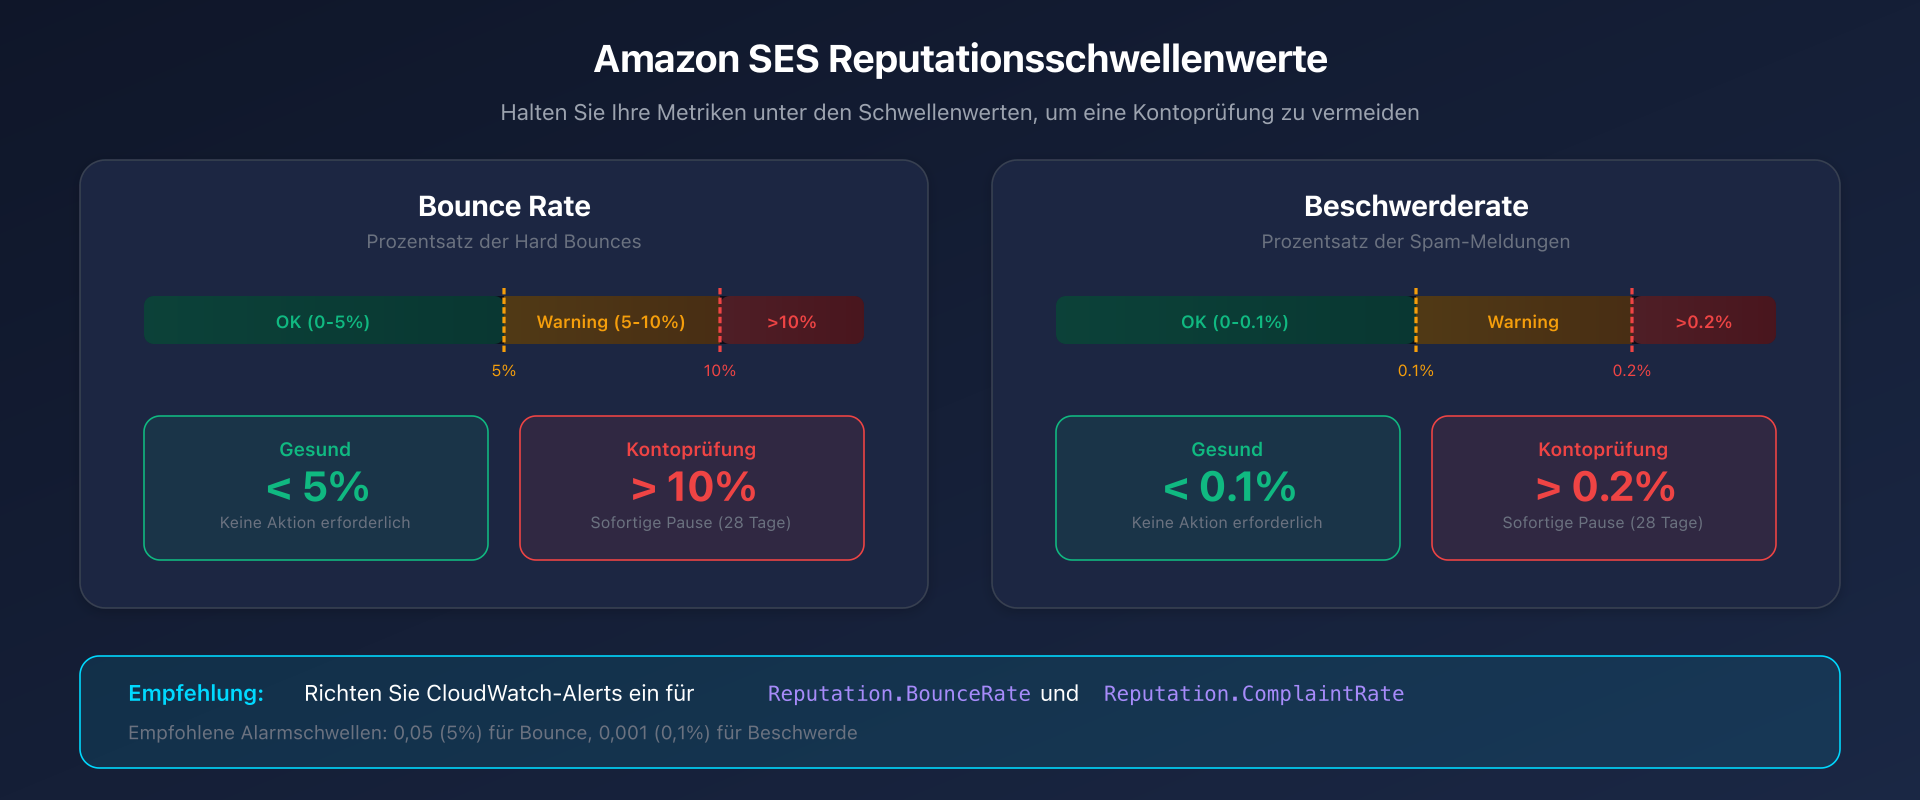Click the Beschwerderate panel heading
Image resolution: width=1920 pixels, height=800 pixels.
(1416, 206)
